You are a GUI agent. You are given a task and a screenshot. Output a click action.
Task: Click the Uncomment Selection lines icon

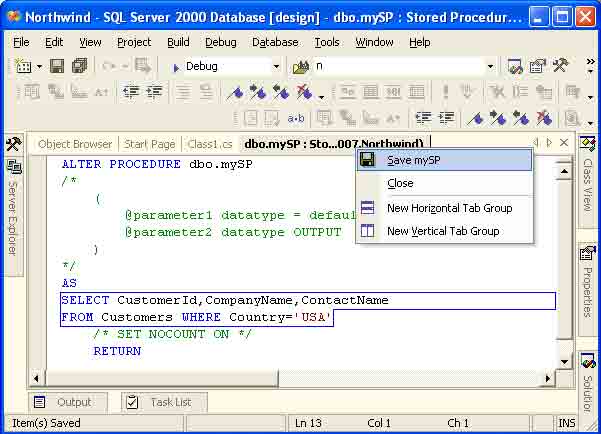[206, 92]
